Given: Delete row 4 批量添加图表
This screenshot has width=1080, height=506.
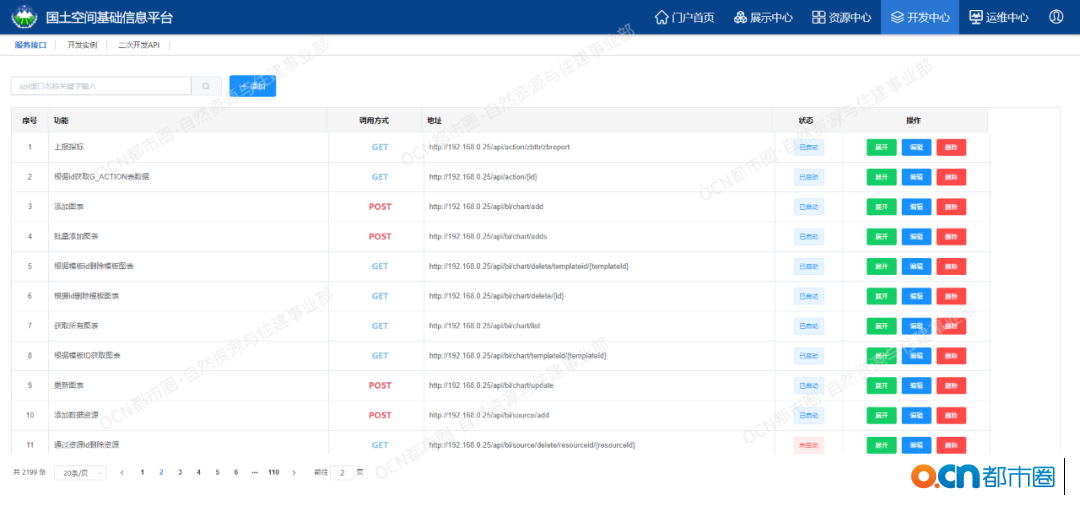Looking at the screenshot, I should pos(951,236).
